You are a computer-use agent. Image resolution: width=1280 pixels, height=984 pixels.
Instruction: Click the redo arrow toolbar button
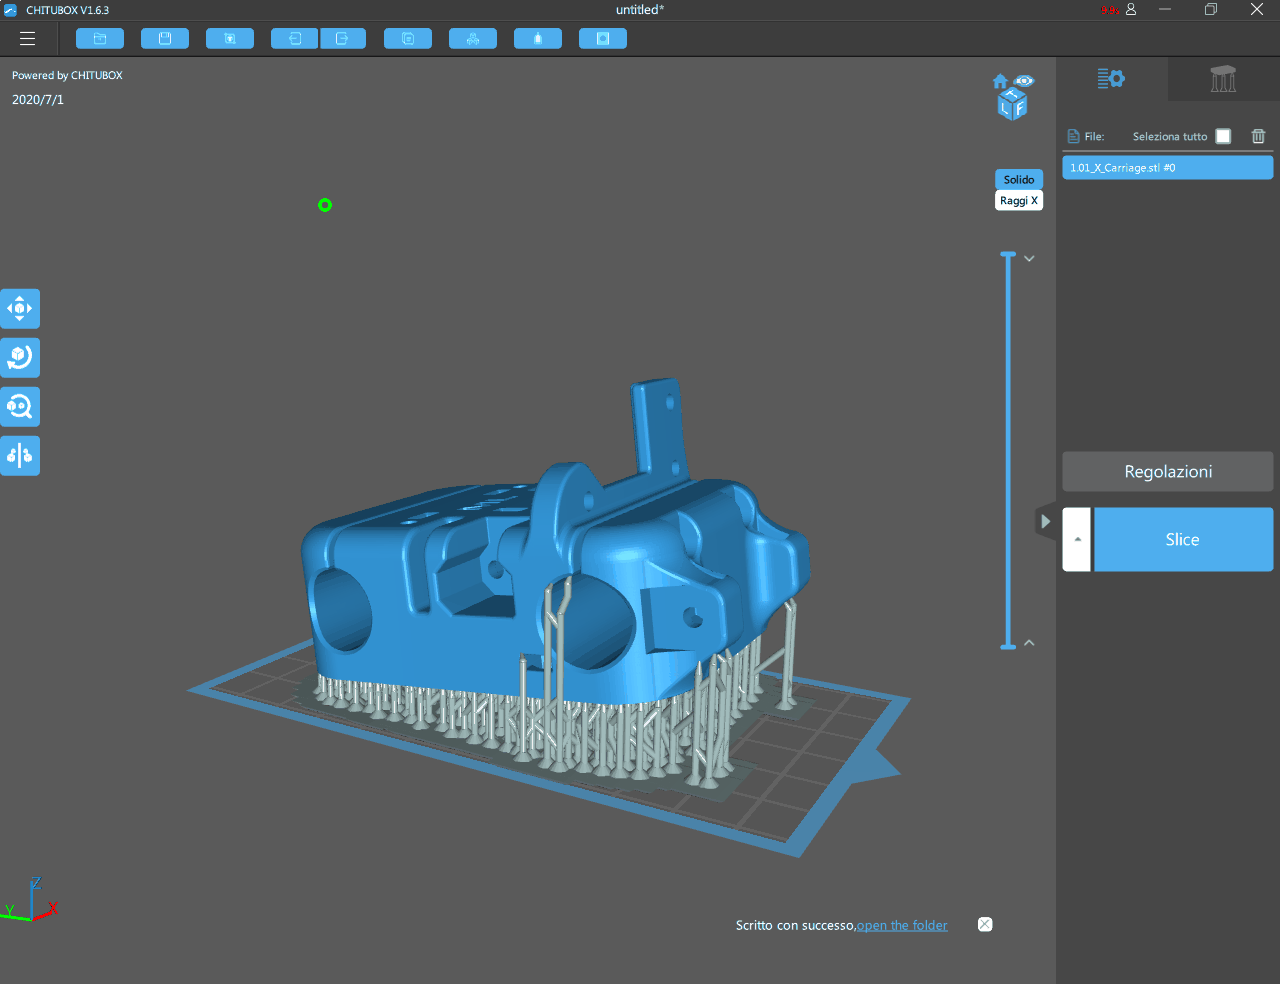pyautogui.click(x=342, y=38)
